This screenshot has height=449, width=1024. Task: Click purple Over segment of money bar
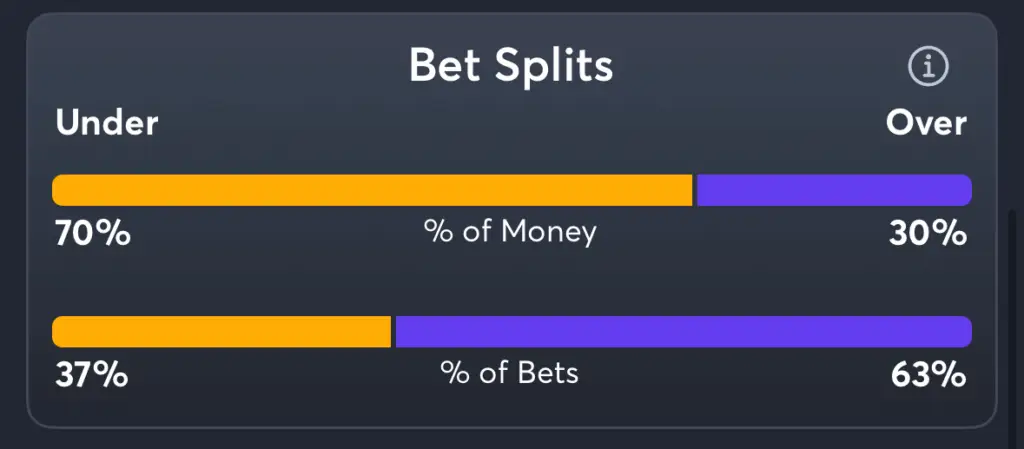(x=834, y=190)
